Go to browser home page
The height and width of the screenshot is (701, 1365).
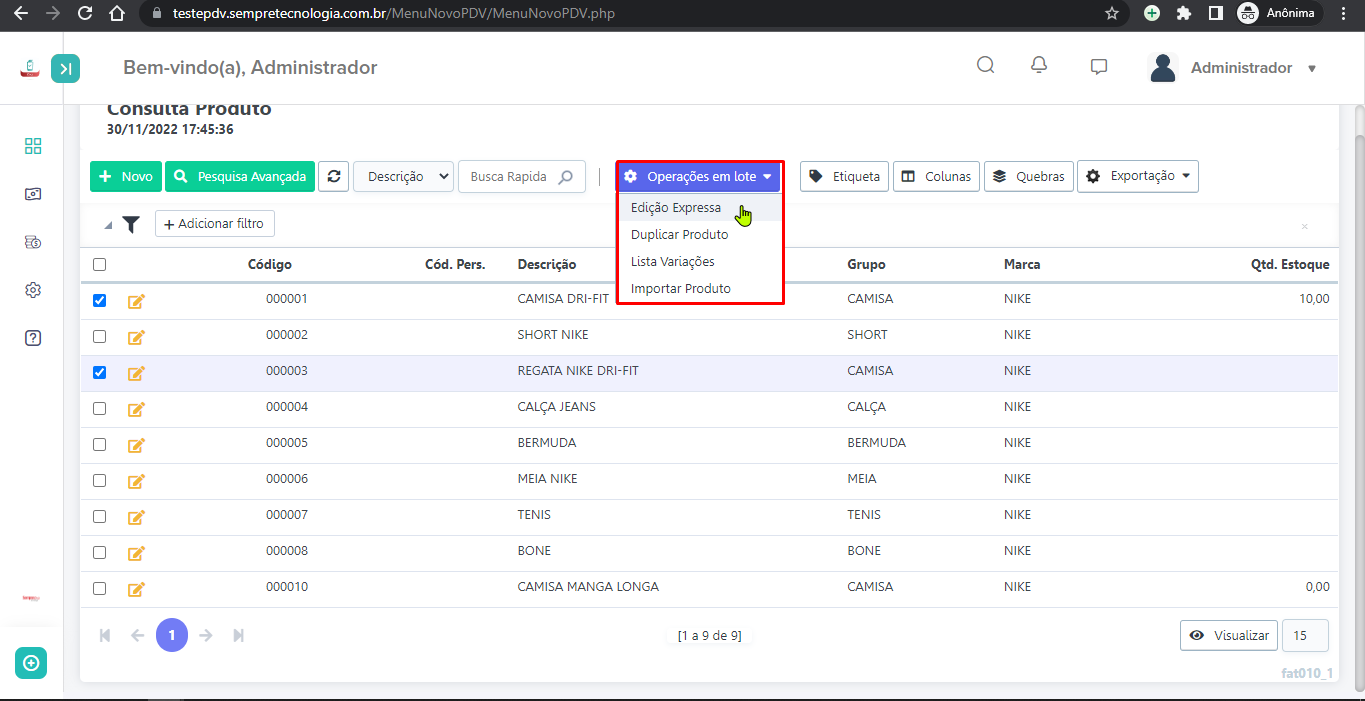tap(117, 13)
